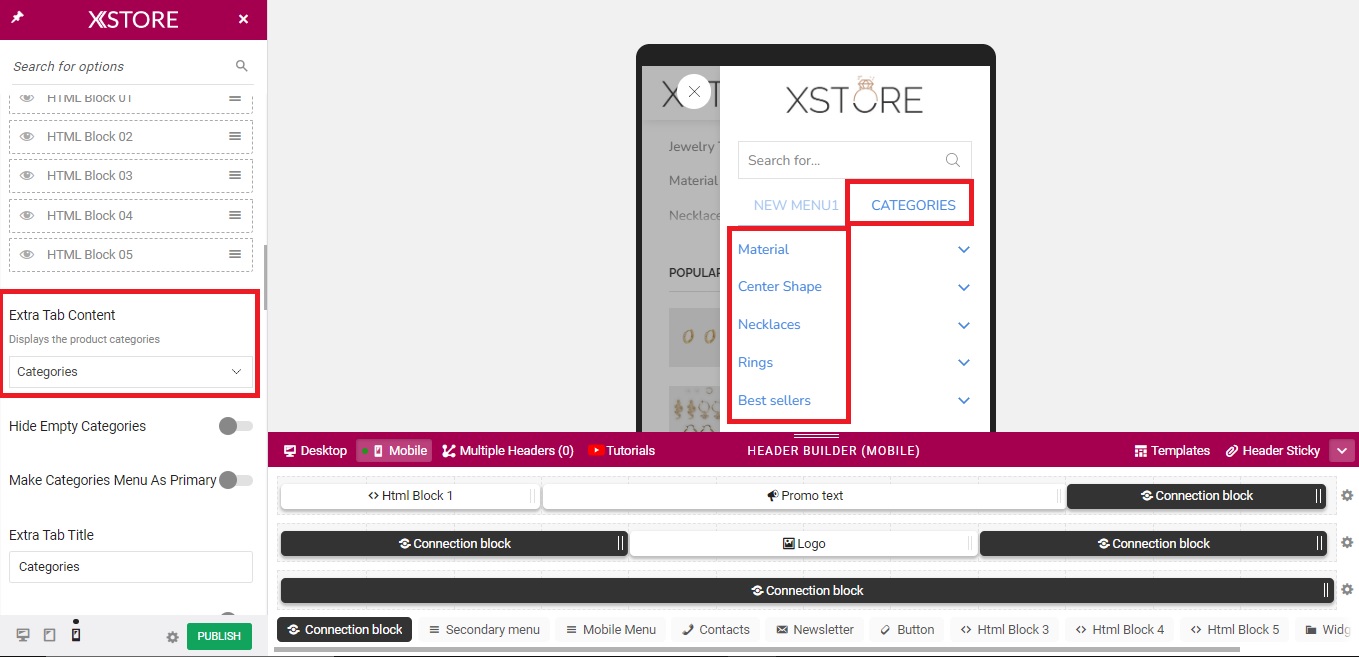Viewport: 1359px width, 657px height.
Task: Select Html Block 3 in the elements tray
Action: pyautogui.click(x=1005, y=629)
